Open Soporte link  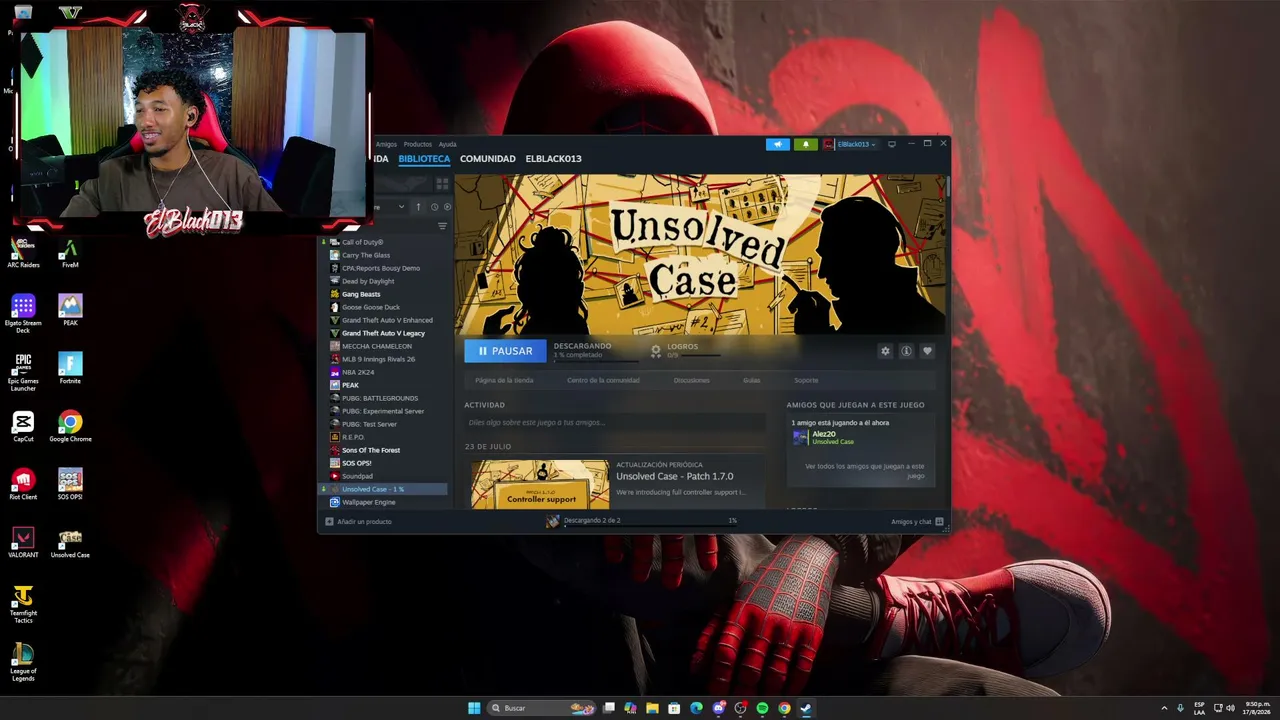[x=806, y=380]
